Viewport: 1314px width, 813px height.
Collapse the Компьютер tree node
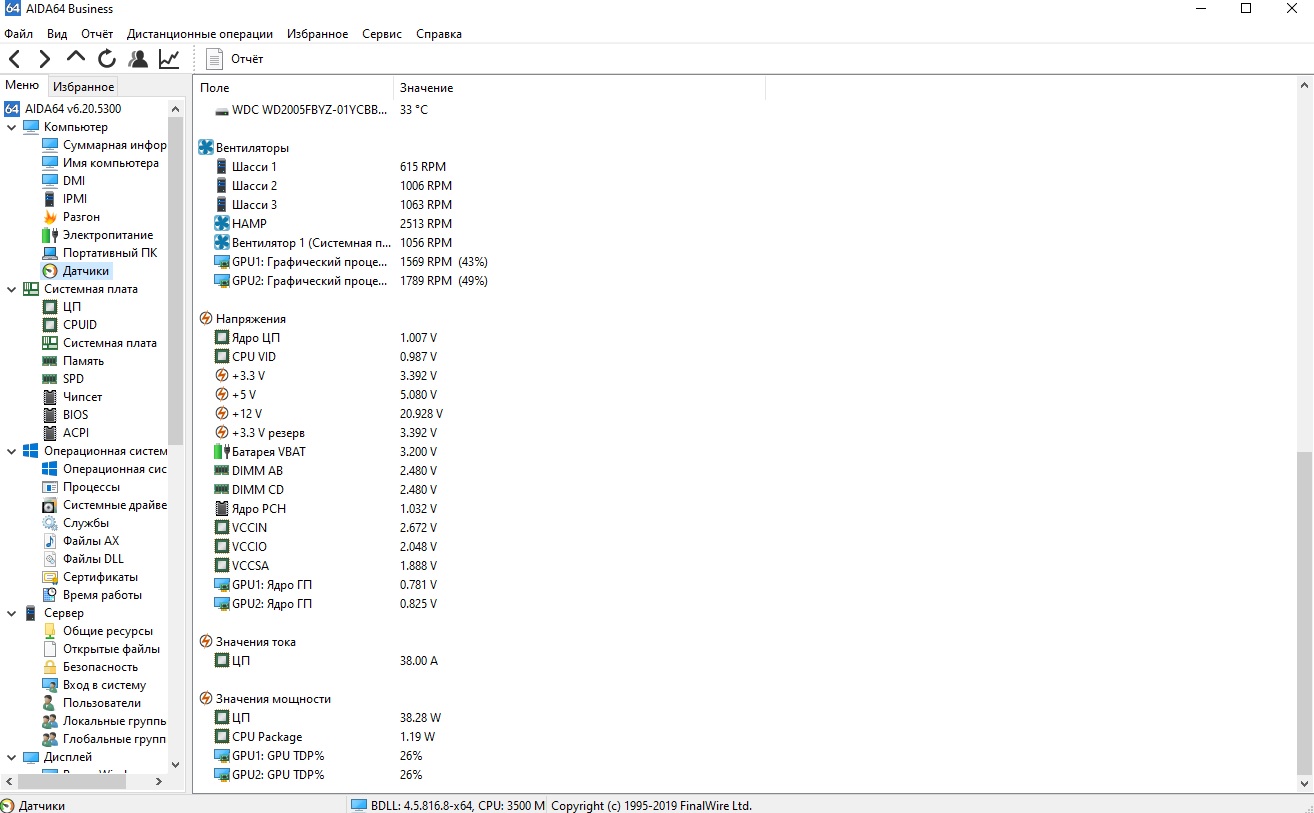click(11, 127)
